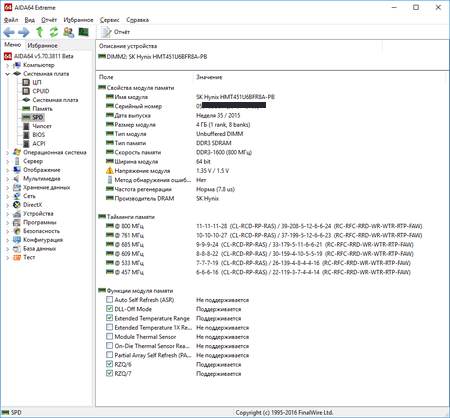The width and height of the screenshot is (450, 418).
Task: Click the Программы tree icon
Action: [x=17, y=222]
